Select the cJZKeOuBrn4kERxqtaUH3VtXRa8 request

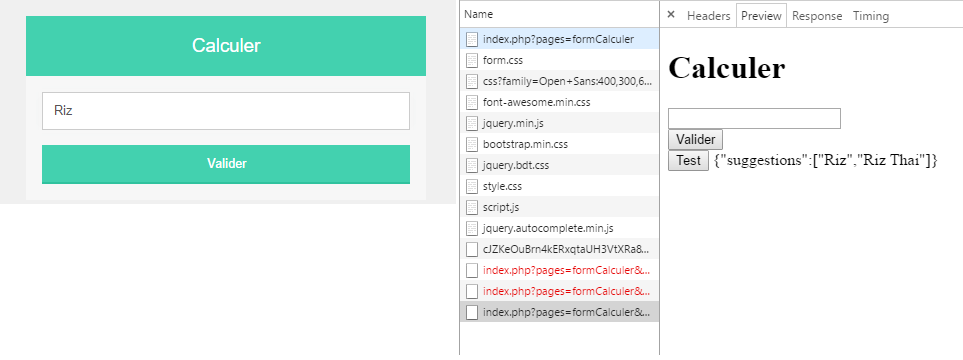tap(559, 249)
